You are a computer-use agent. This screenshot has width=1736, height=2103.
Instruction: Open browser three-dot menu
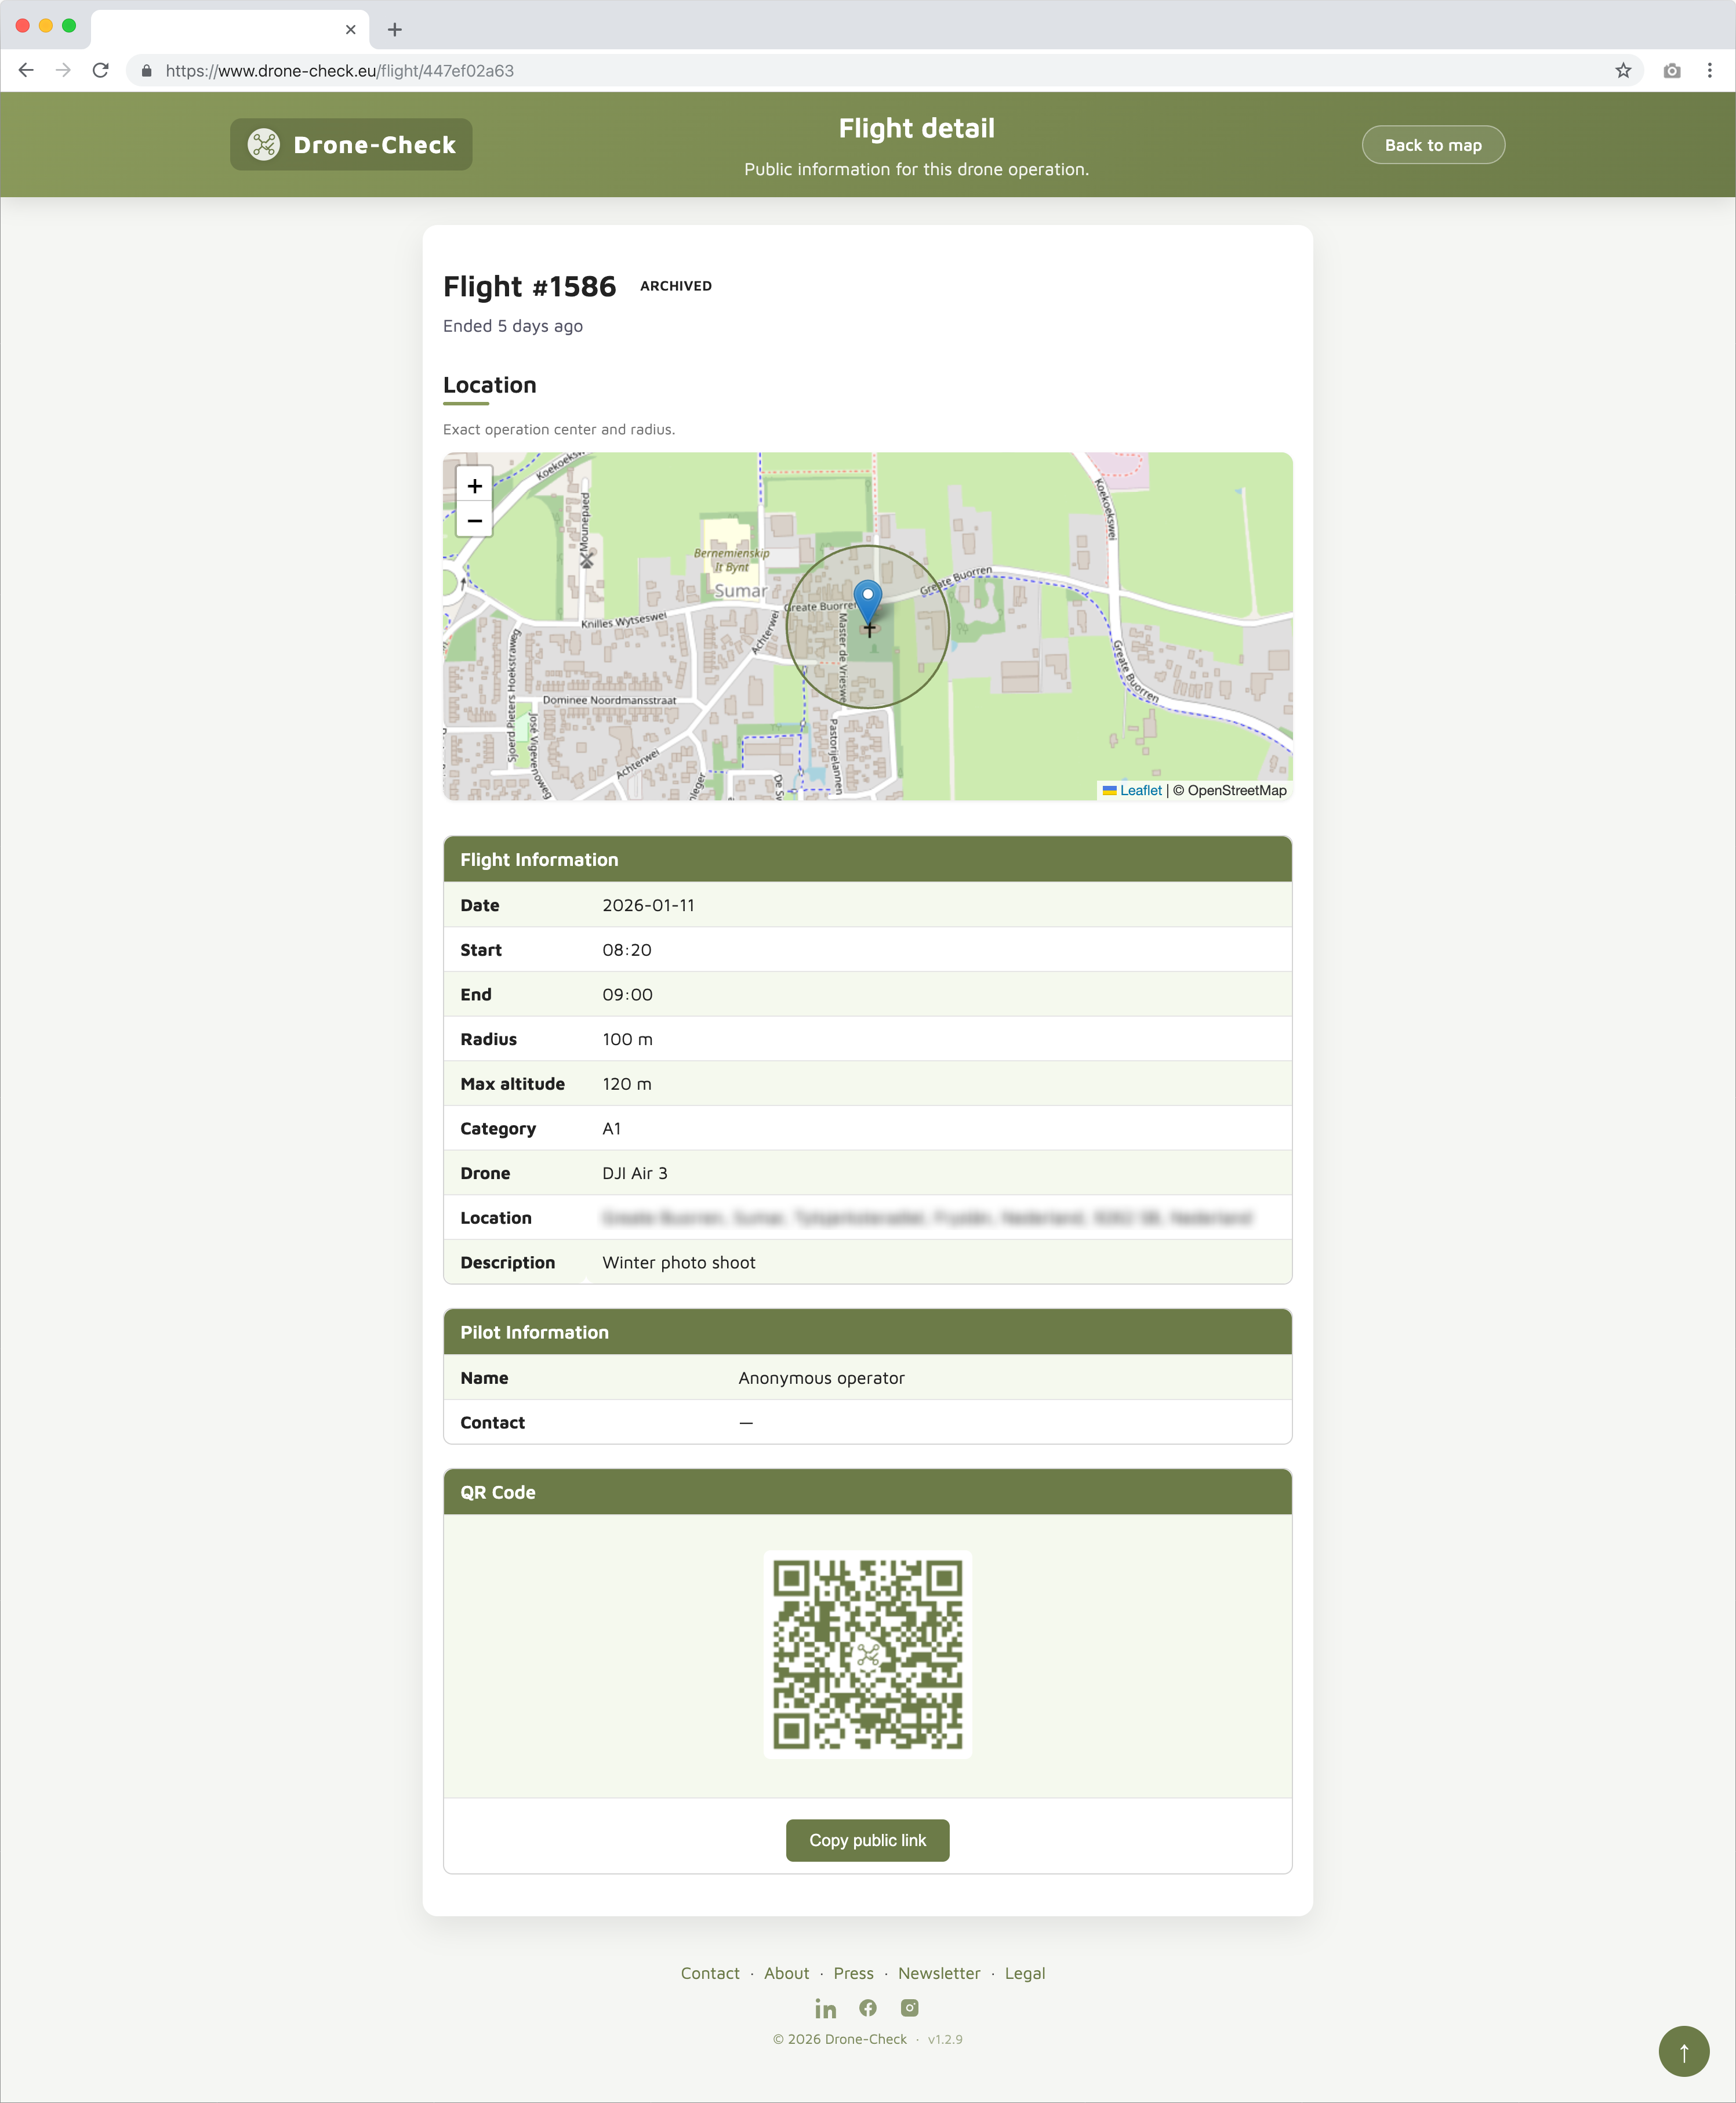(x=1709, y=71)
